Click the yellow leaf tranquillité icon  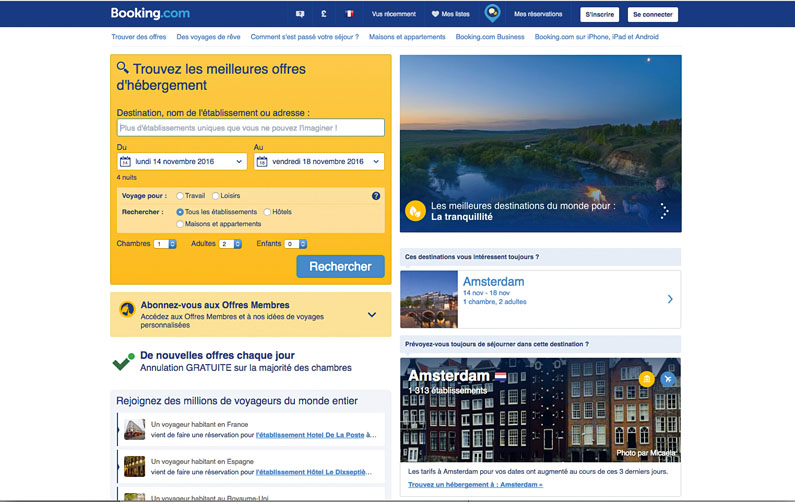point(415,211)
